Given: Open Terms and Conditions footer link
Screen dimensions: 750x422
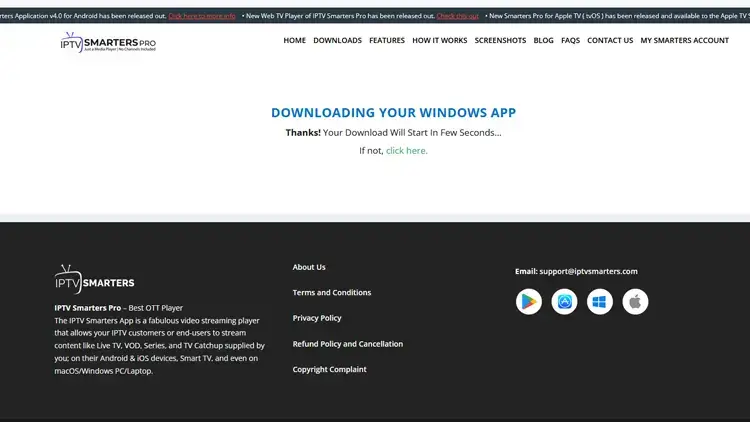Looking at the screenshot, I should point(331,292).
